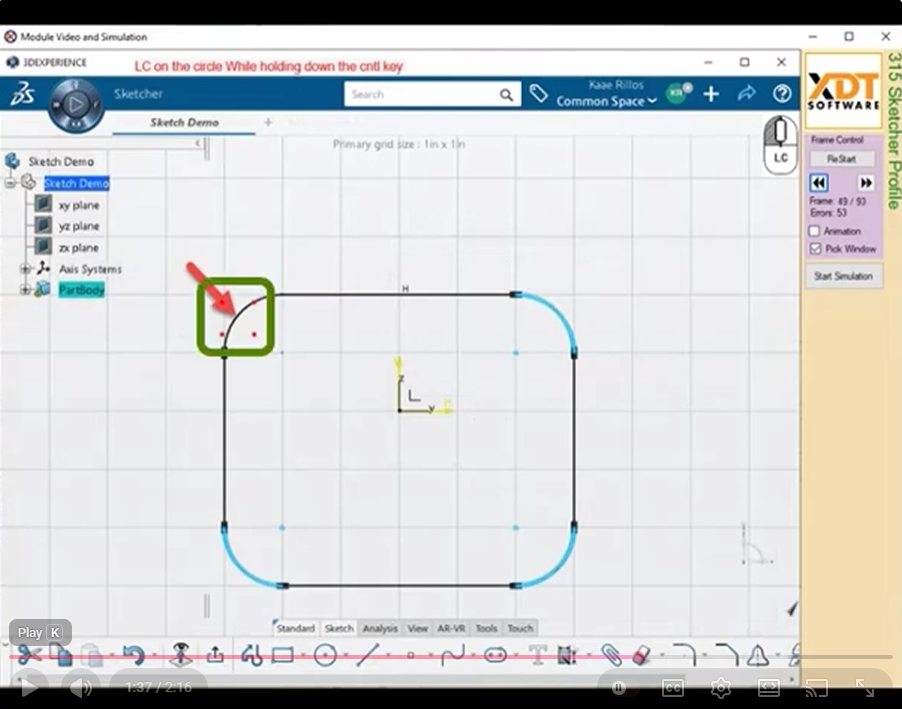
Task: Click the Paste clipboard icon
Action: coord(91,655)
